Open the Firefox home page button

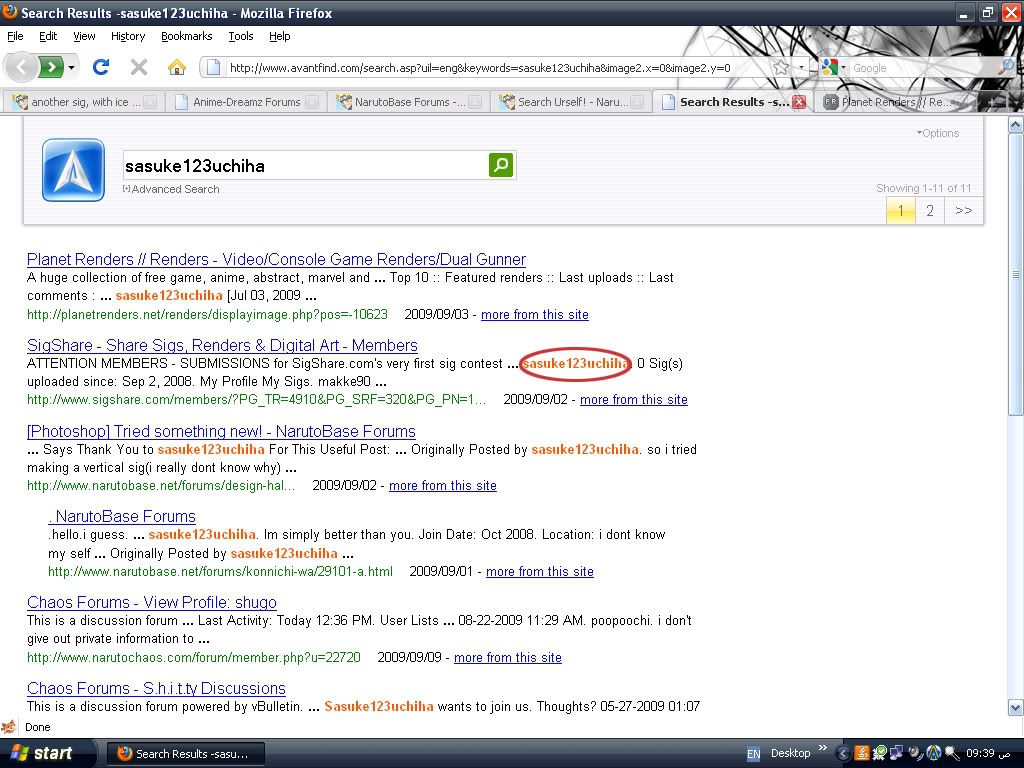tap(176, 67)
